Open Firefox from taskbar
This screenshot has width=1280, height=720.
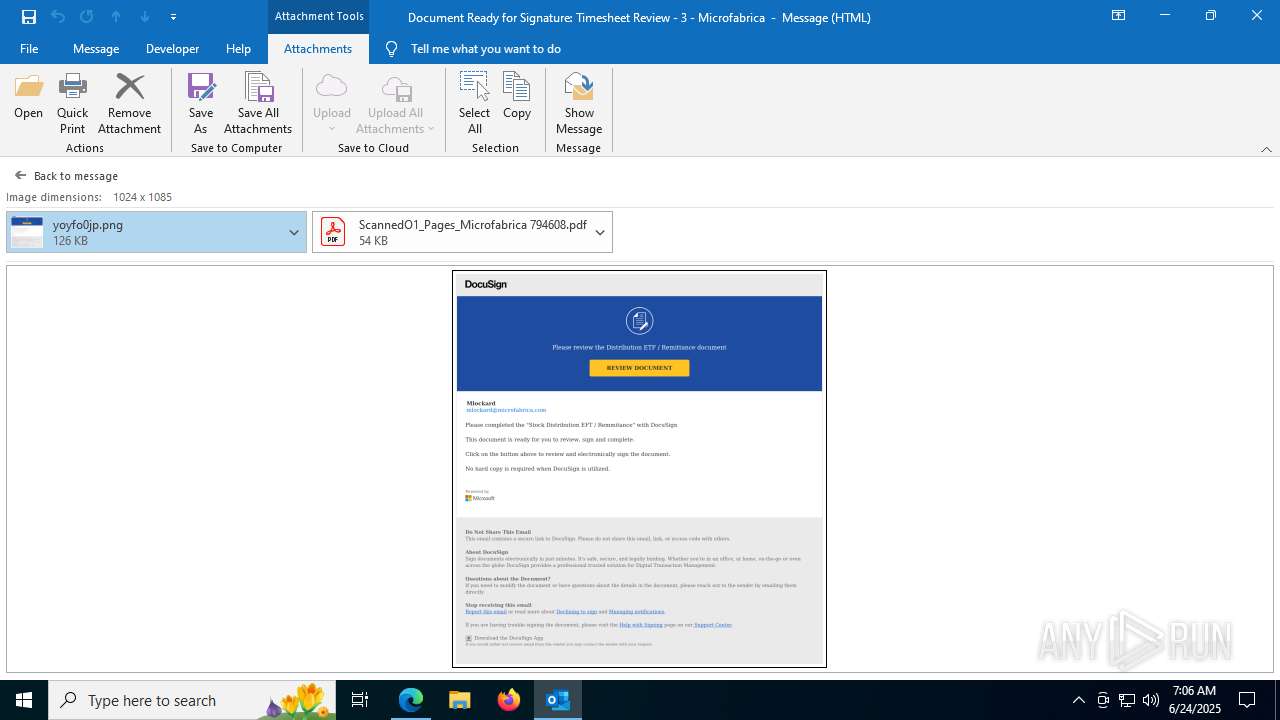pyautogui.click(x=509, y=700)
